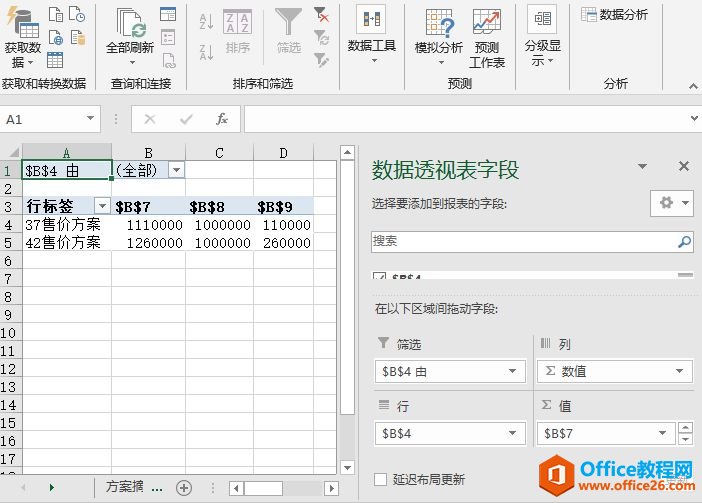This screenshot has width=702, height=503.
Task: Click the 数据分析 (Data Analysis) button
Action: pyautogui.click(x=614, y=15)
